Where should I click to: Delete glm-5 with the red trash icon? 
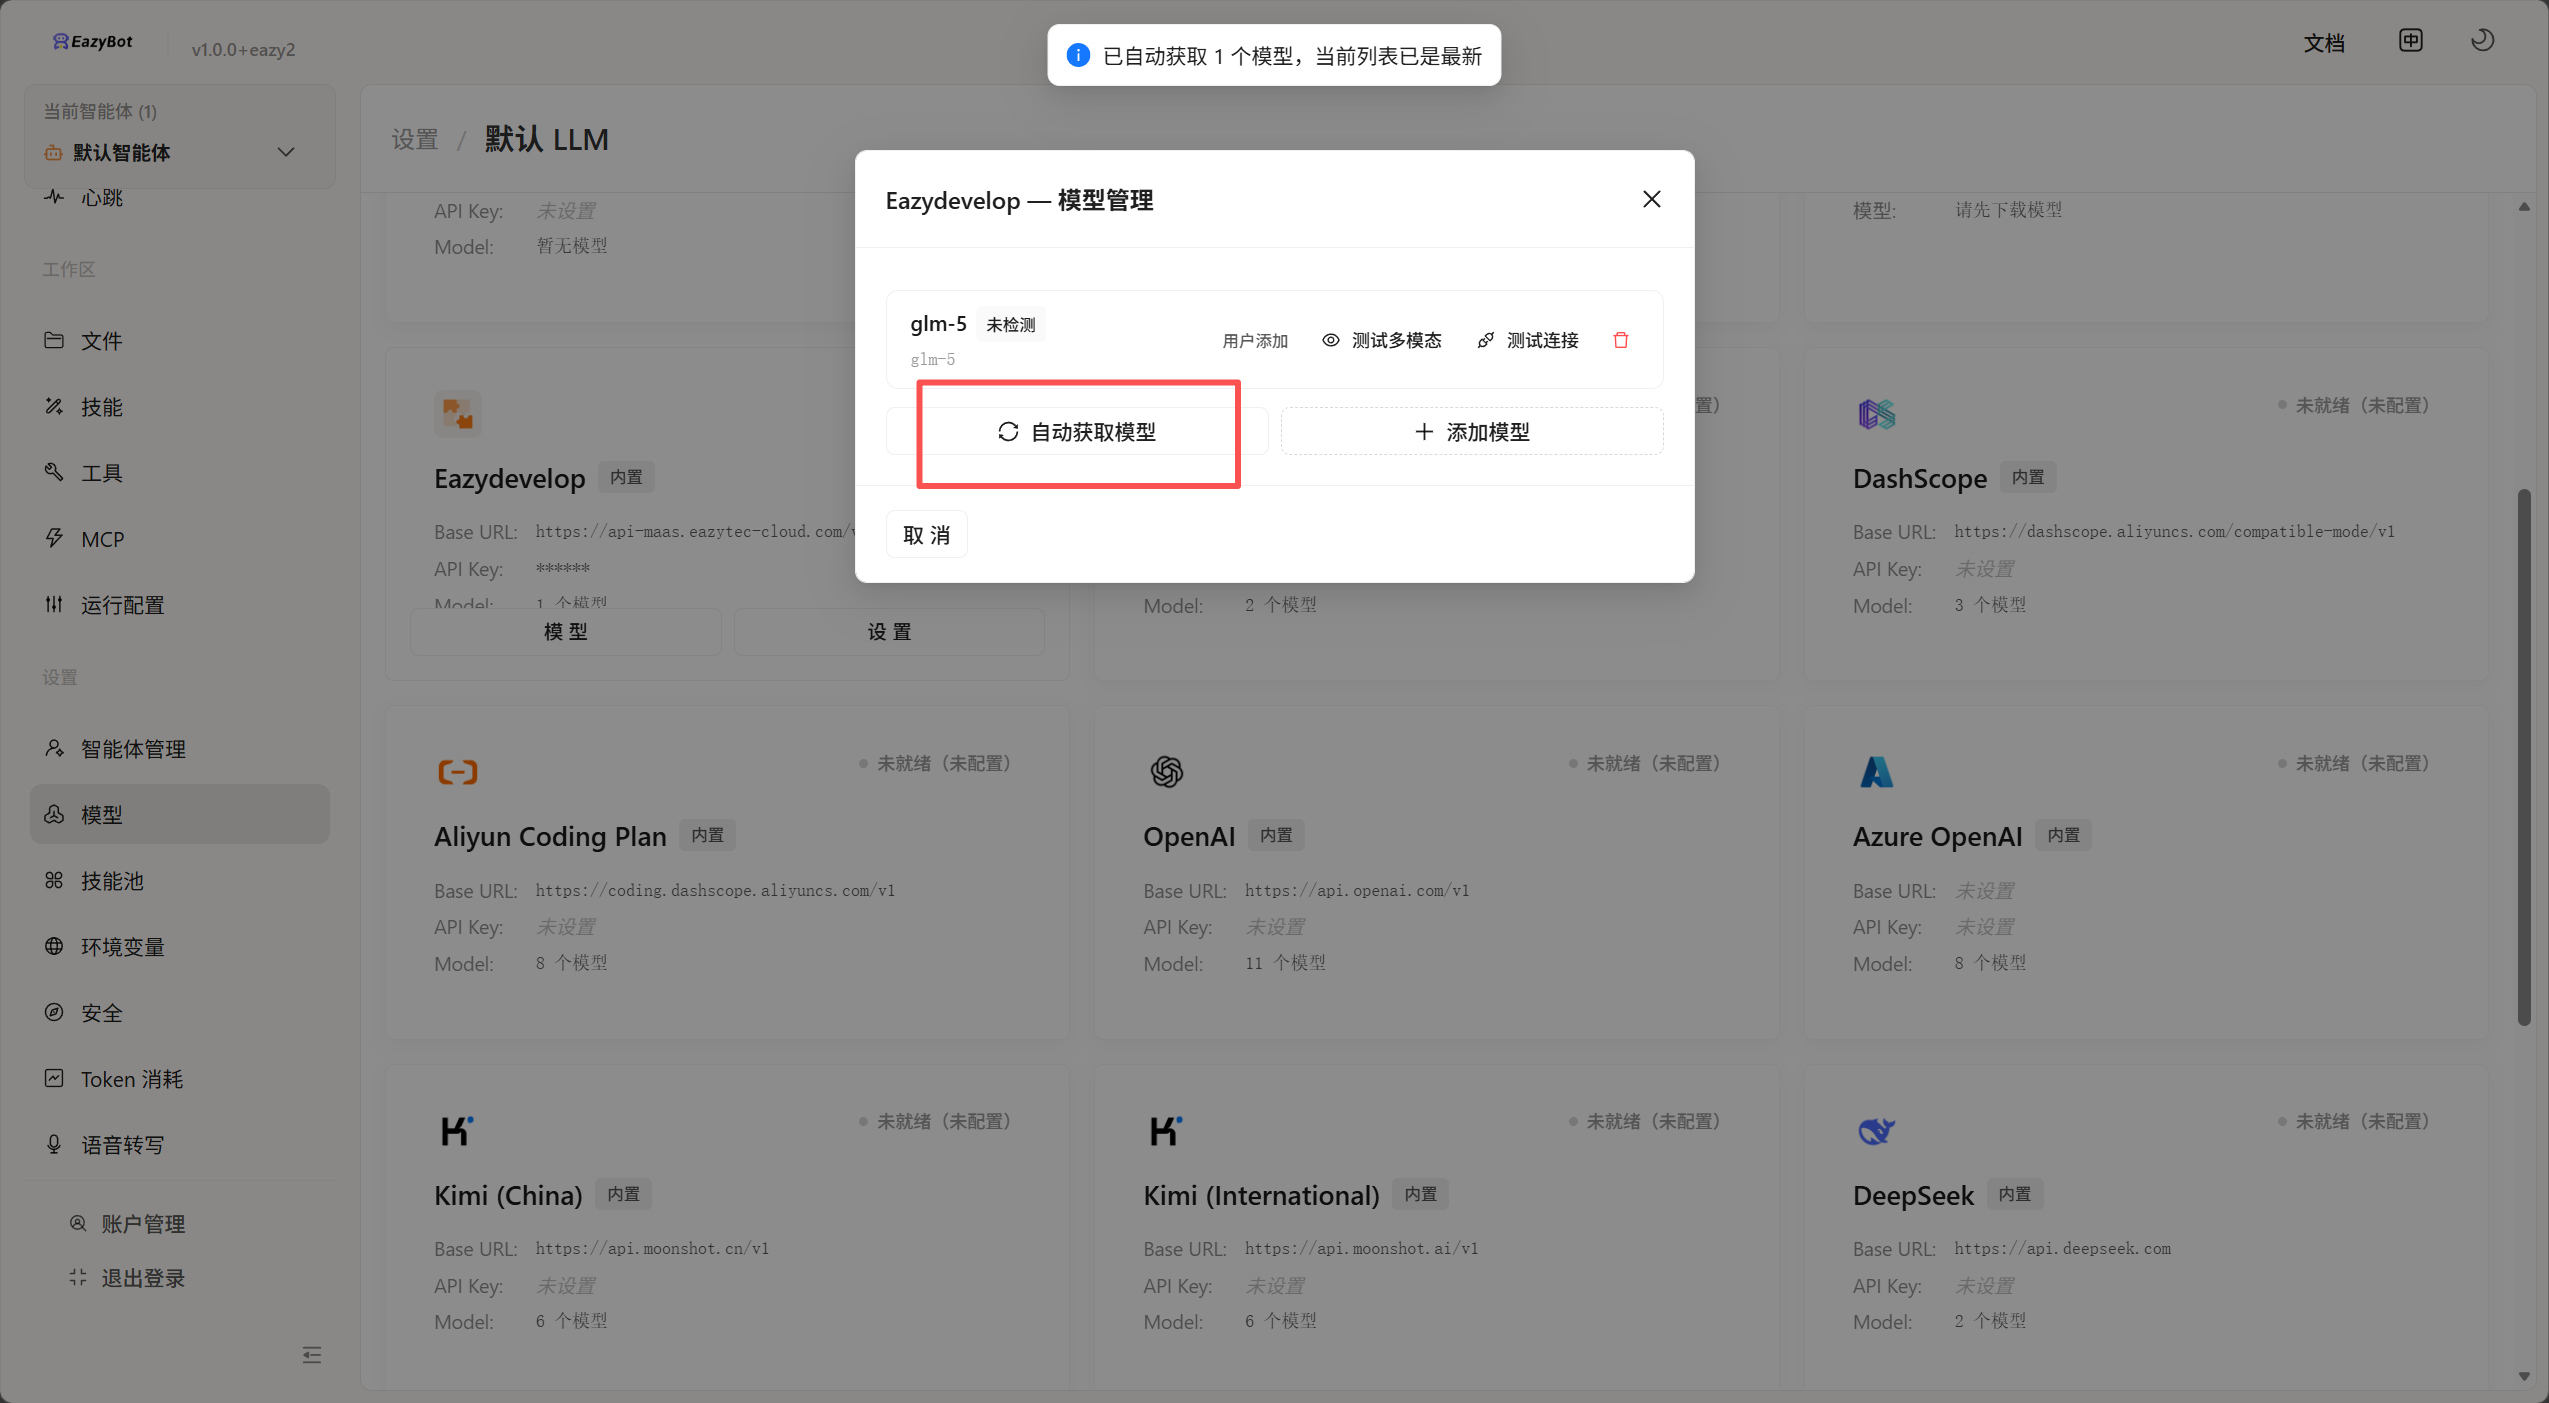[x=1621, y=340]
